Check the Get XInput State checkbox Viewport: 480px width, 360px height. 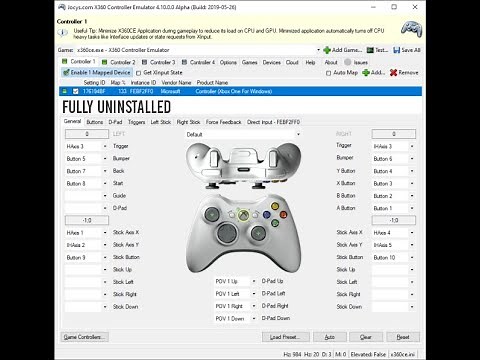coord(139,73)
